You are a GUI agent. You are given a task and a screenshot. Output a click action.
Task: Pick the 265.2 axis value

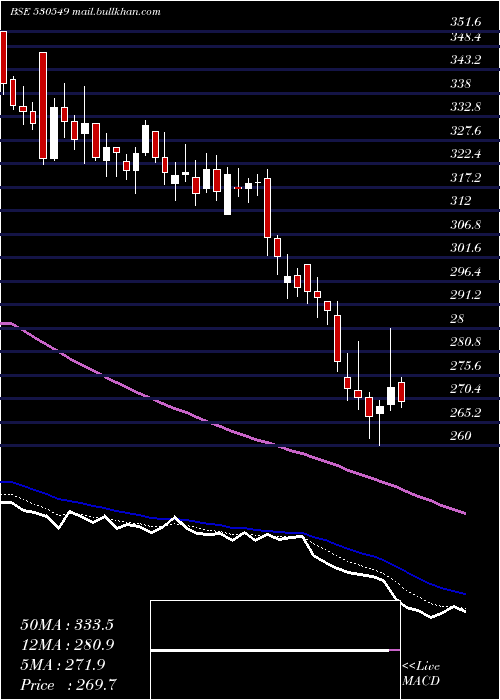tap(465, 412)
